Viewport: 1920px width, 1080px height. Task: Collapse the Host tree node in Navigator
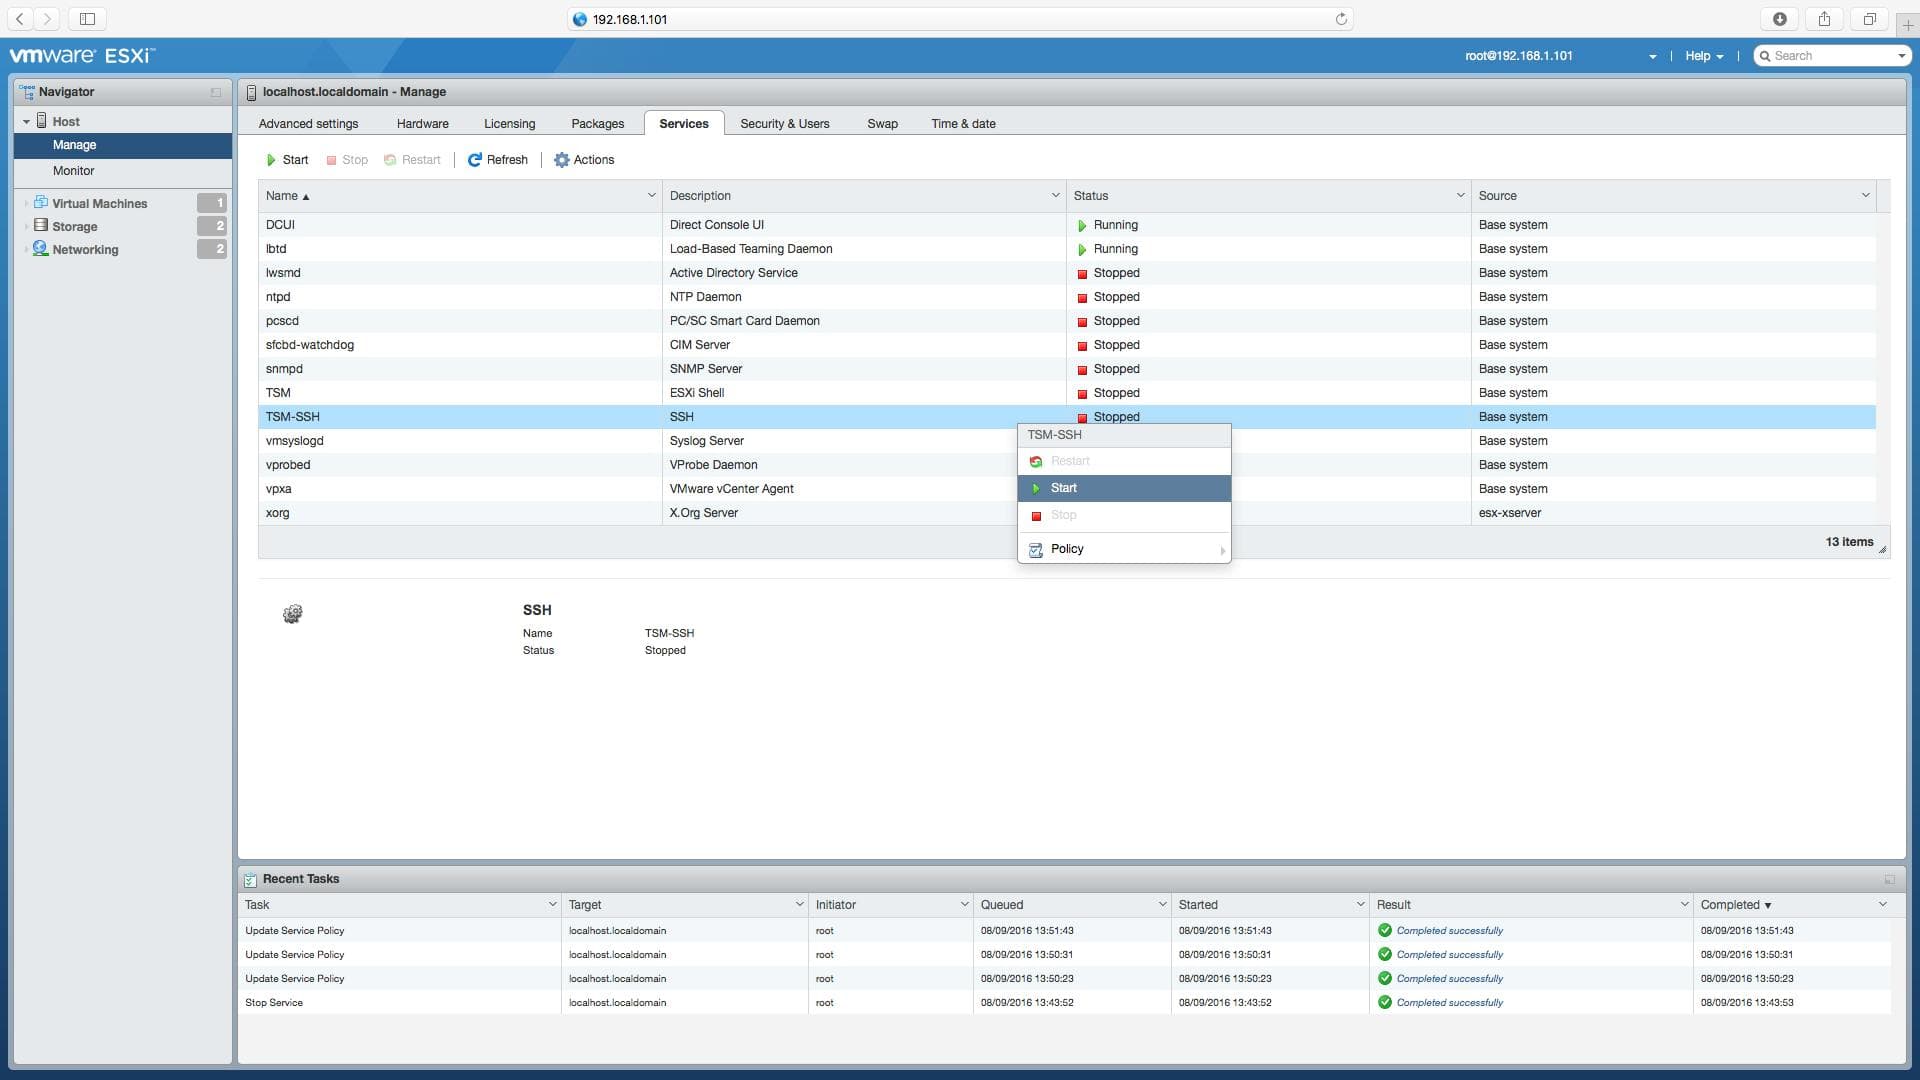26,120
